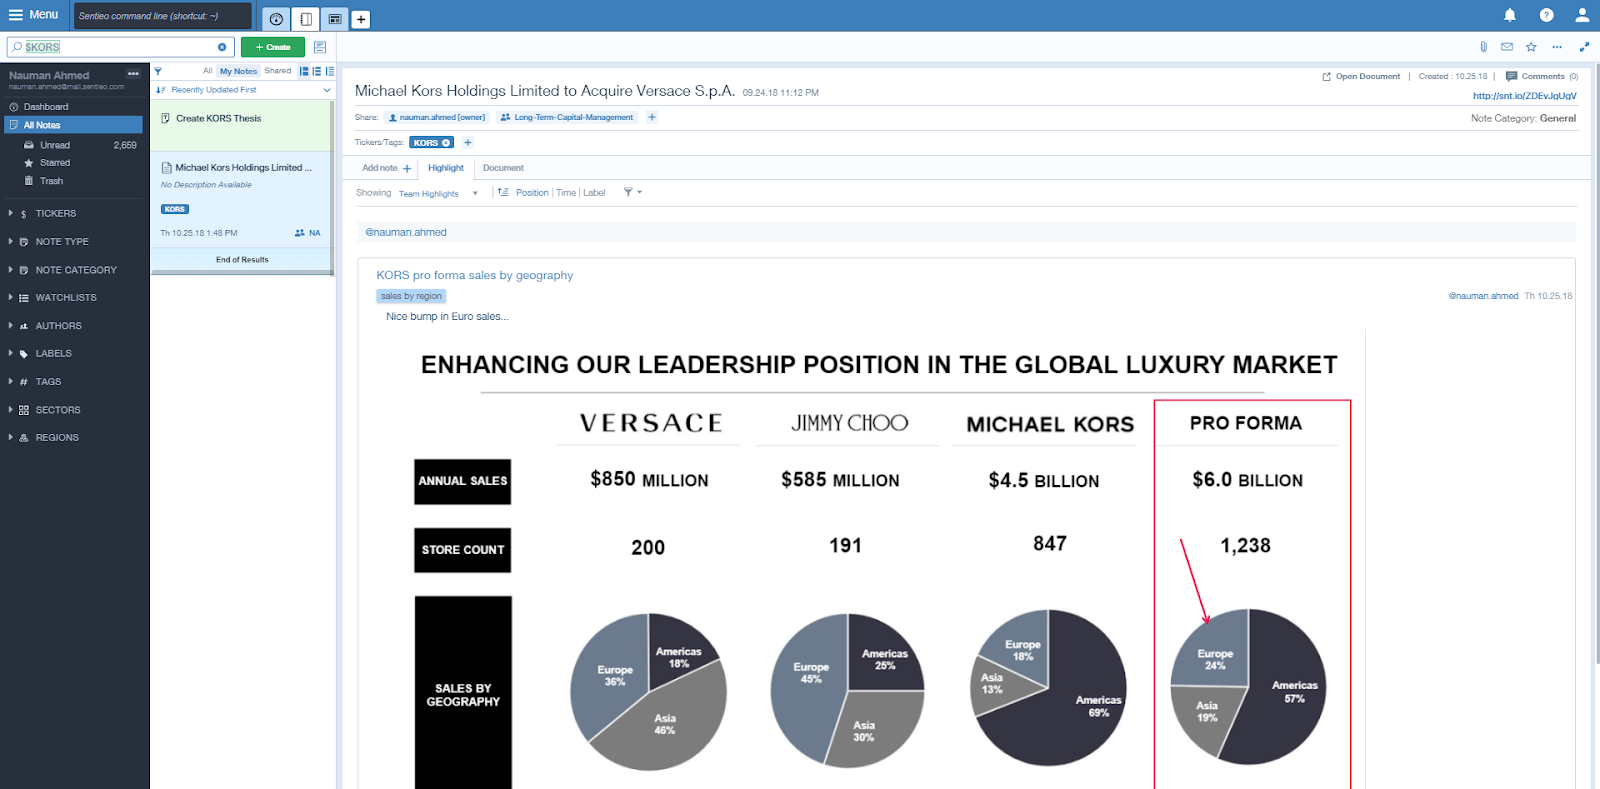1600x789 pixels.
Task: Sort highlights by Label
Action: point(594,193)
